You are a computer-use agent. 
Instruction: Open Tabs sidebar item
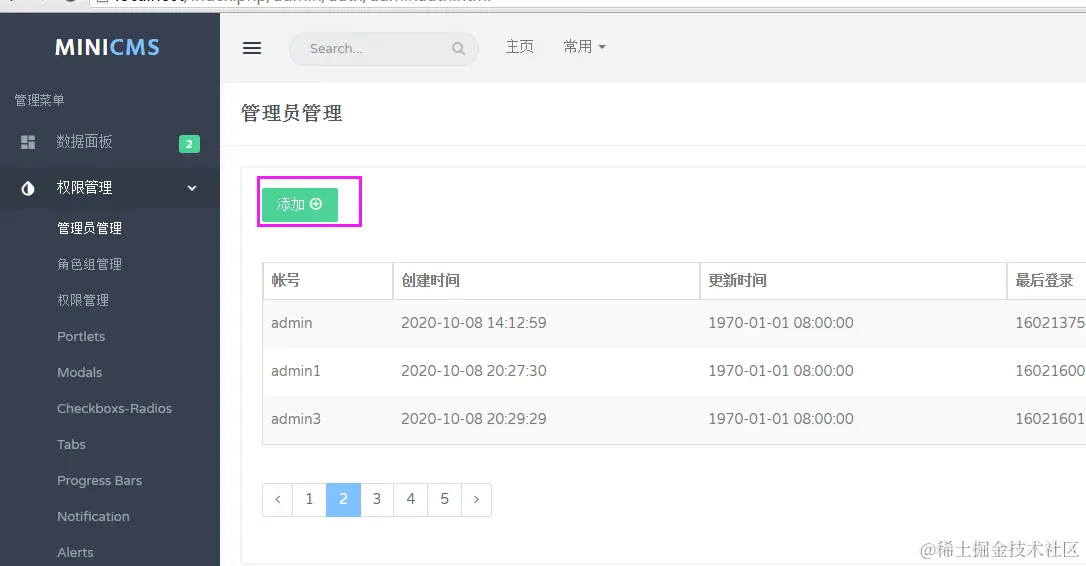pyautogui.click(x=71, y=444)
